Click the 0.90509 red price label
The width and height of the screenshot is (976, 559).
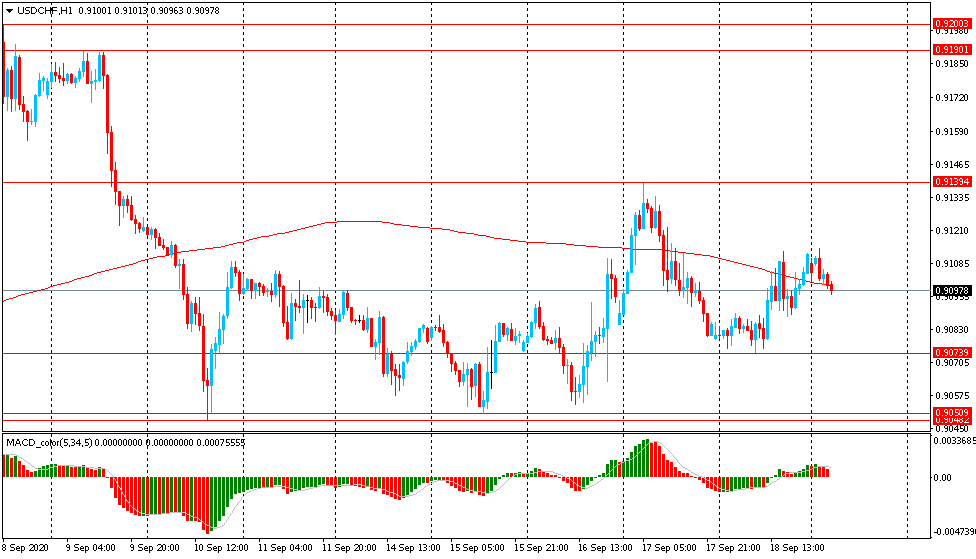click(x=953, y=413)
